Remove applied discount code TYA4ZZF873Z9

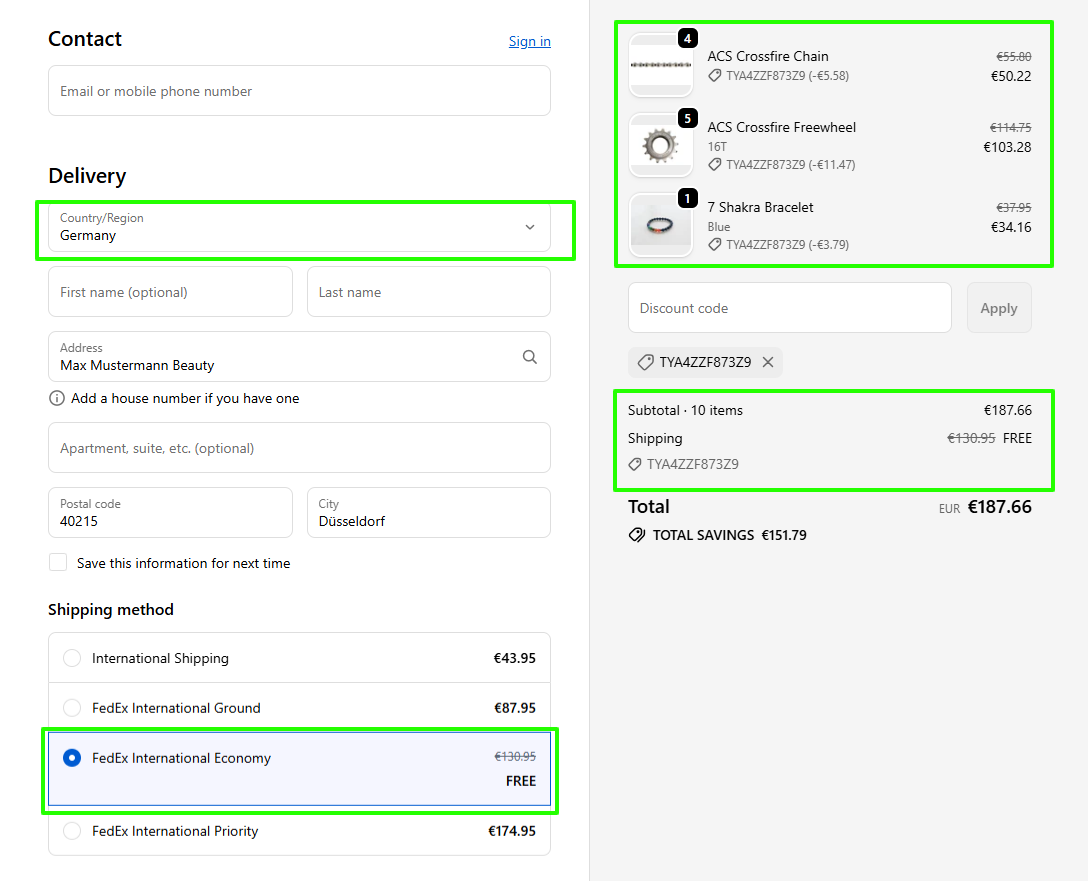(768, 362)
